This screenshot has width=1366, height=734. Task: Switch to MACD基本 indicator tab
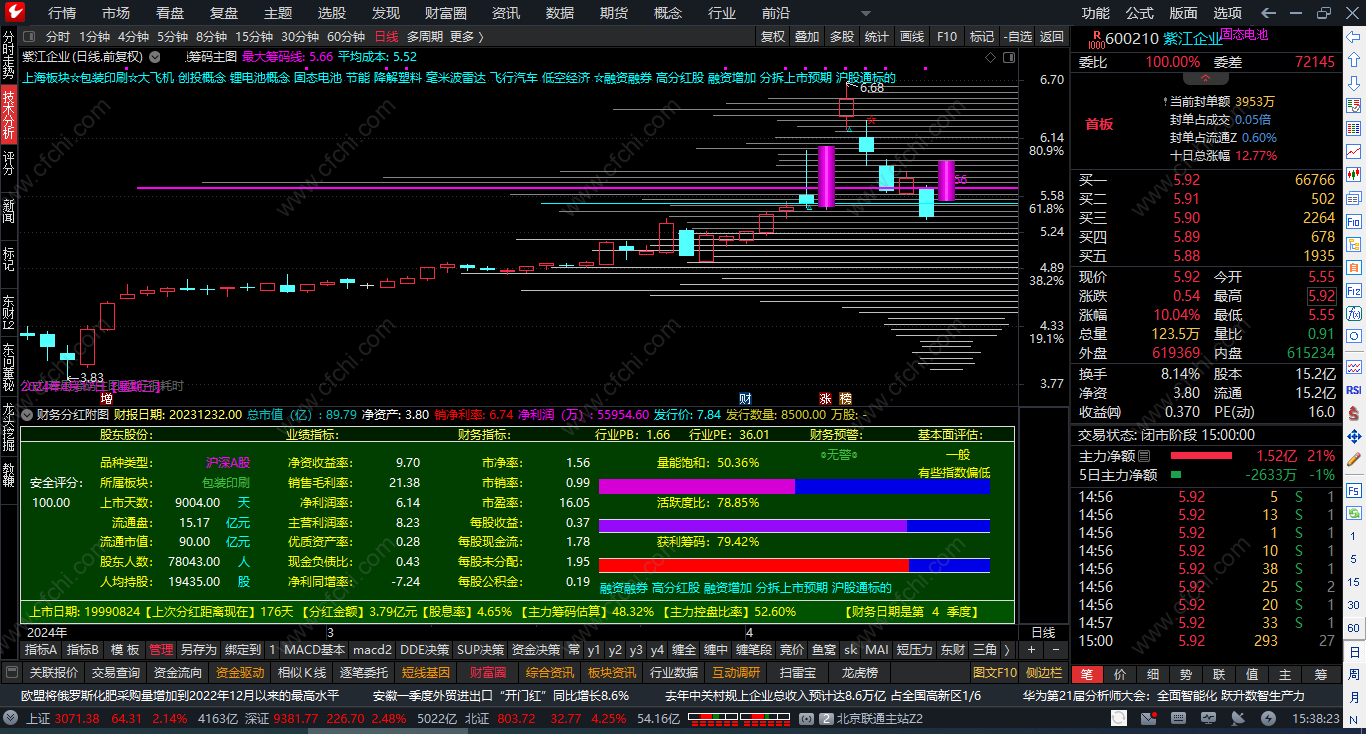[x=314, y=650]
